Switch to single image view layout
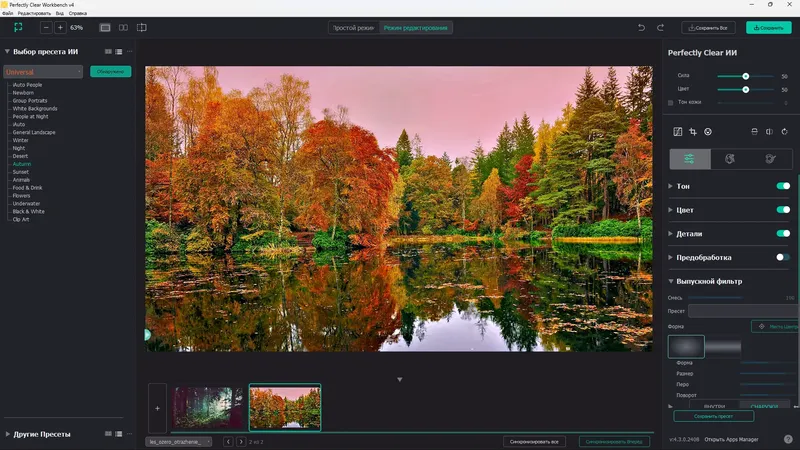This screenshot has height=450, width=800. point(105,28)
